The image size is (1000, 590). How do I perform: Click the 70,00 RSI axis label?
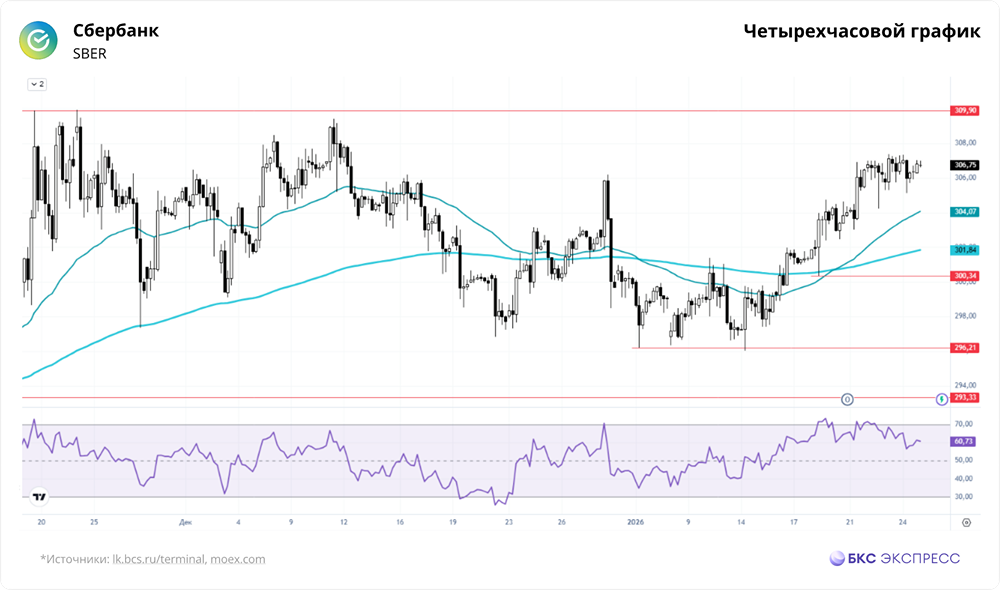[x=963, y=424]
